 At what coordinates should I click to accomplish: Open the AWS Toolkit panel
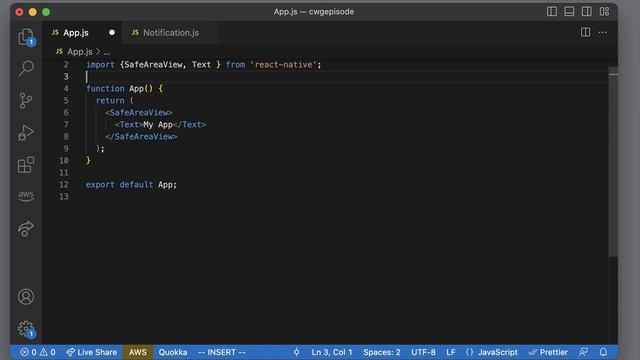point(26,196)
